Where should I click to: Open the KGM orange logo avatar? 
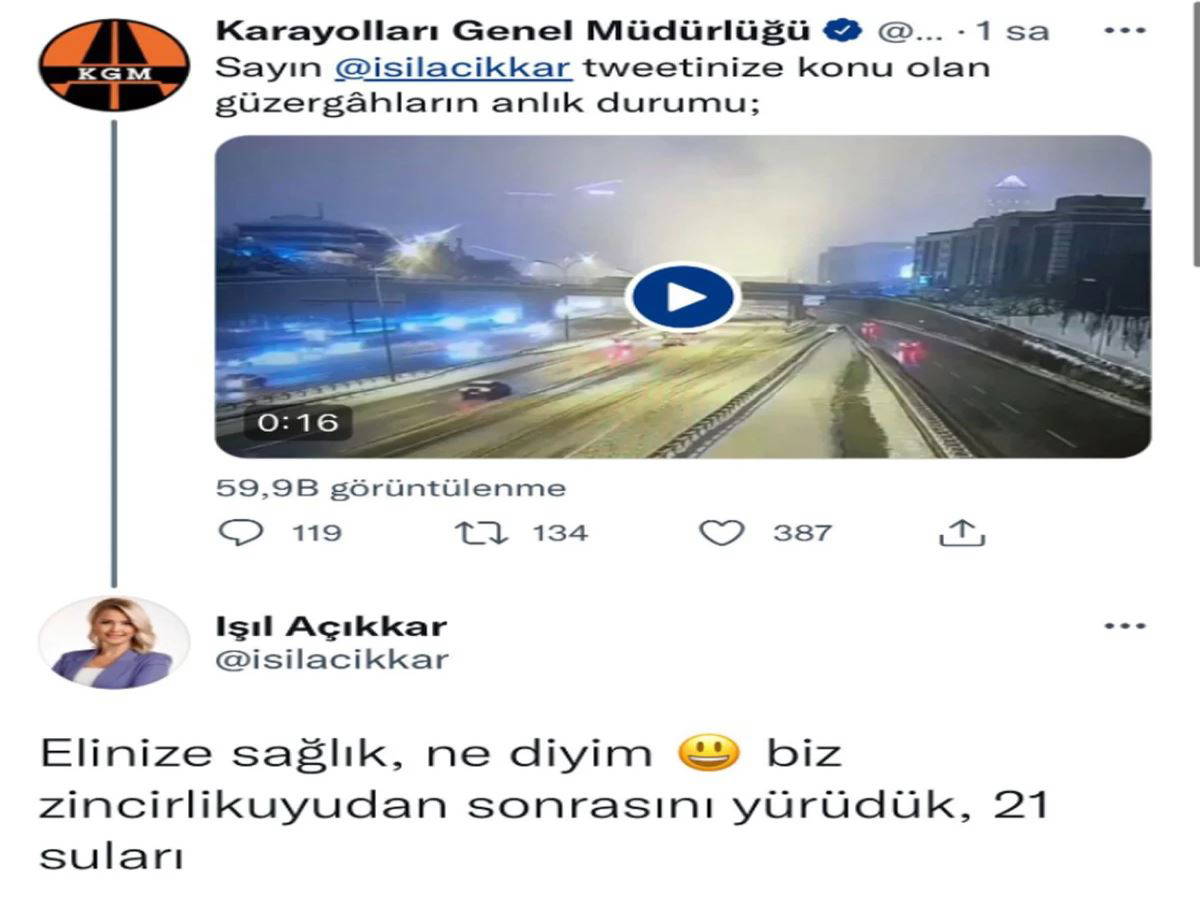point(114,64)
